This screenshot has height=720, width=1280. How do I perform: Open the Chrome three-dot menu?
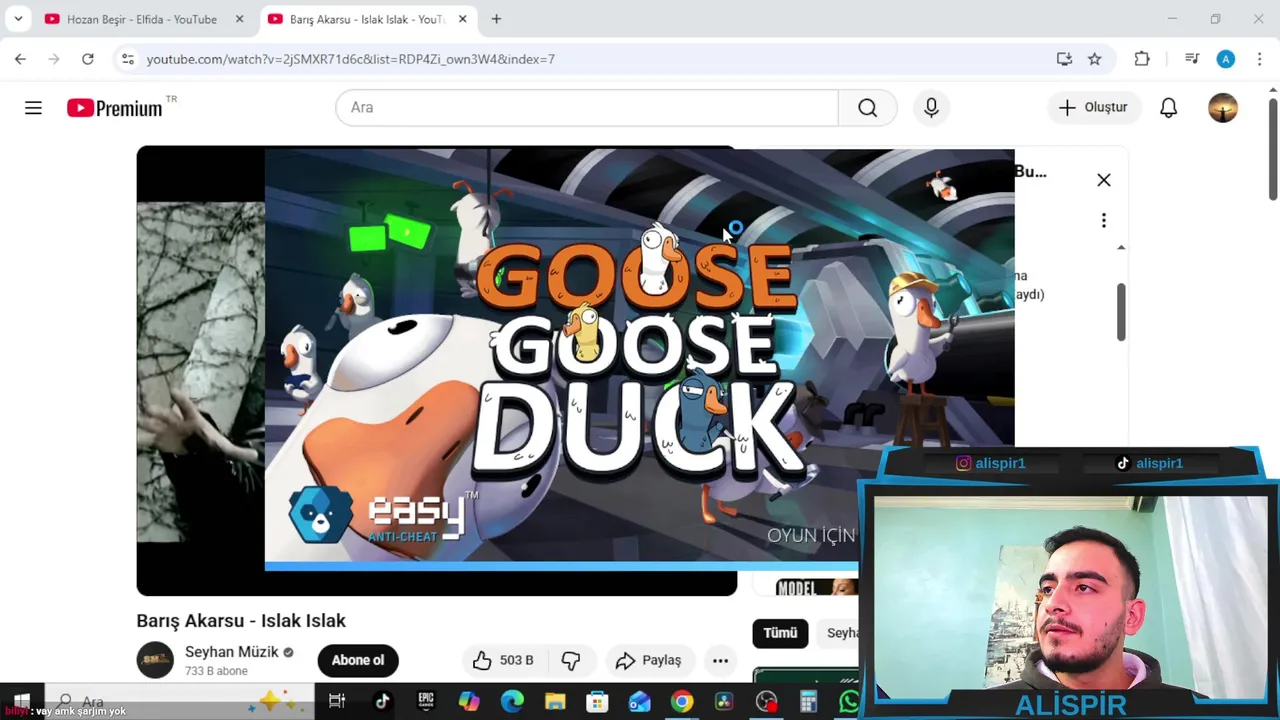[1260, 59]
